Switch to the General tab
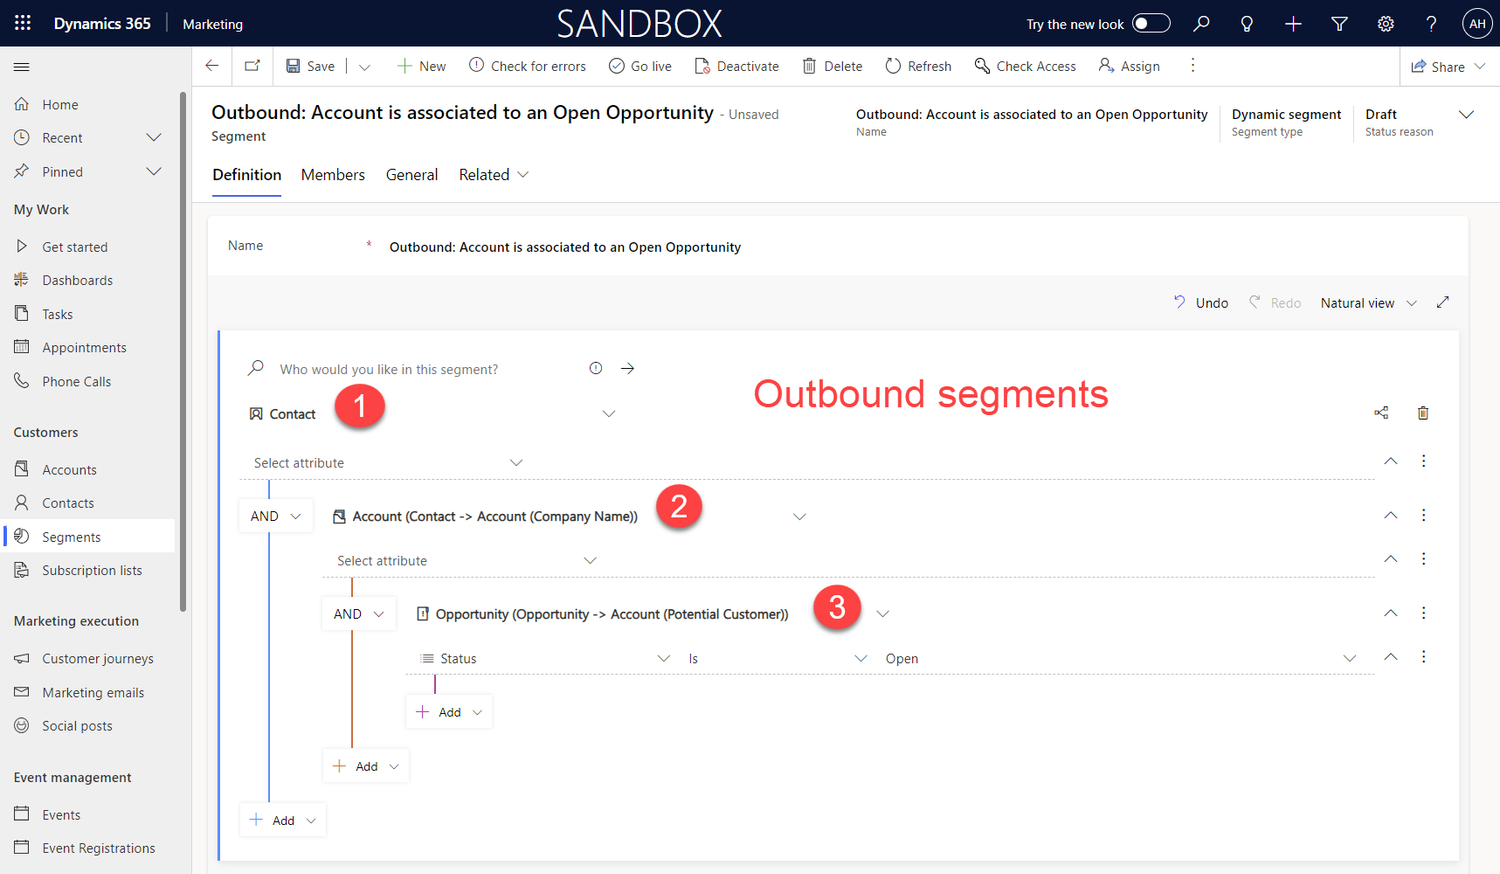Screen dimensions: 1500x874 [412, 174]
